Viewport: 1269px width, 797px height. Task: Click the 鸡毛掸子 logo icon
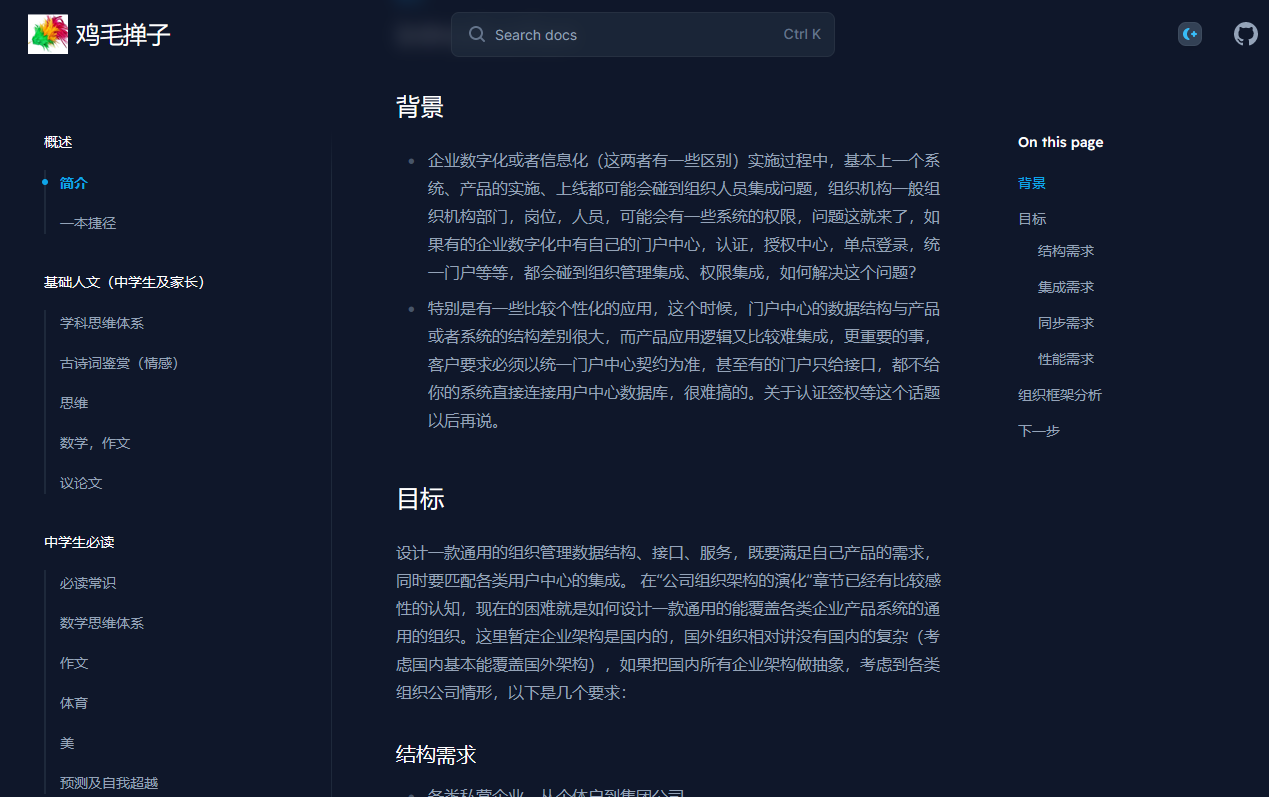[47, 33]
